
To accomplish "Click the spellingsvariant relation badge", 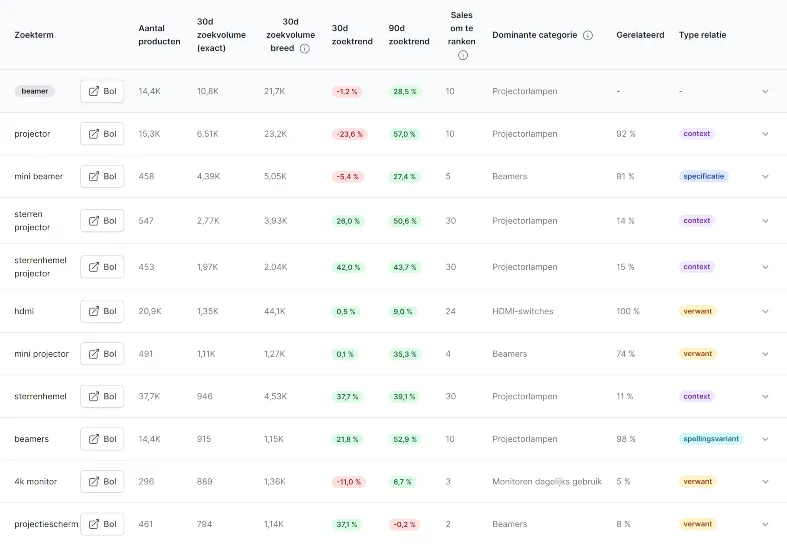I will tap(711, 439).
